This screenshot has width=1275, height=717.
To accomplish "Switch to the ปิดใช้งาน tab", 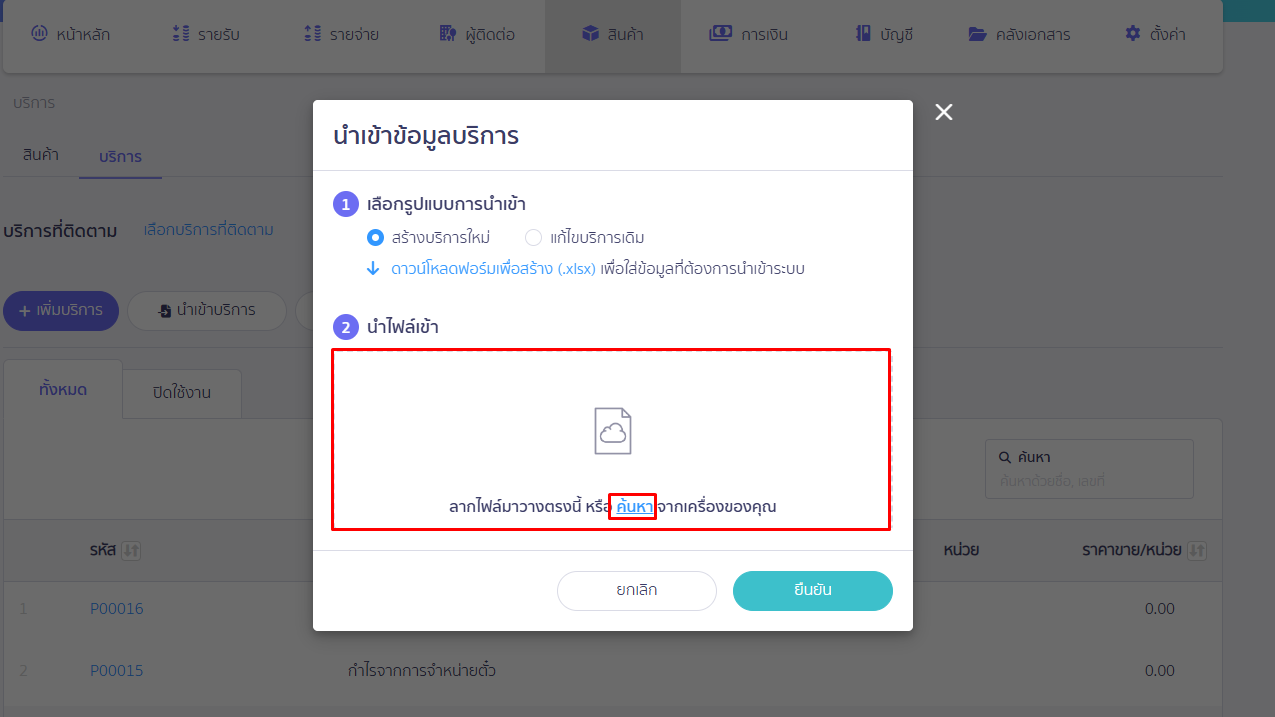I will 182,393.
